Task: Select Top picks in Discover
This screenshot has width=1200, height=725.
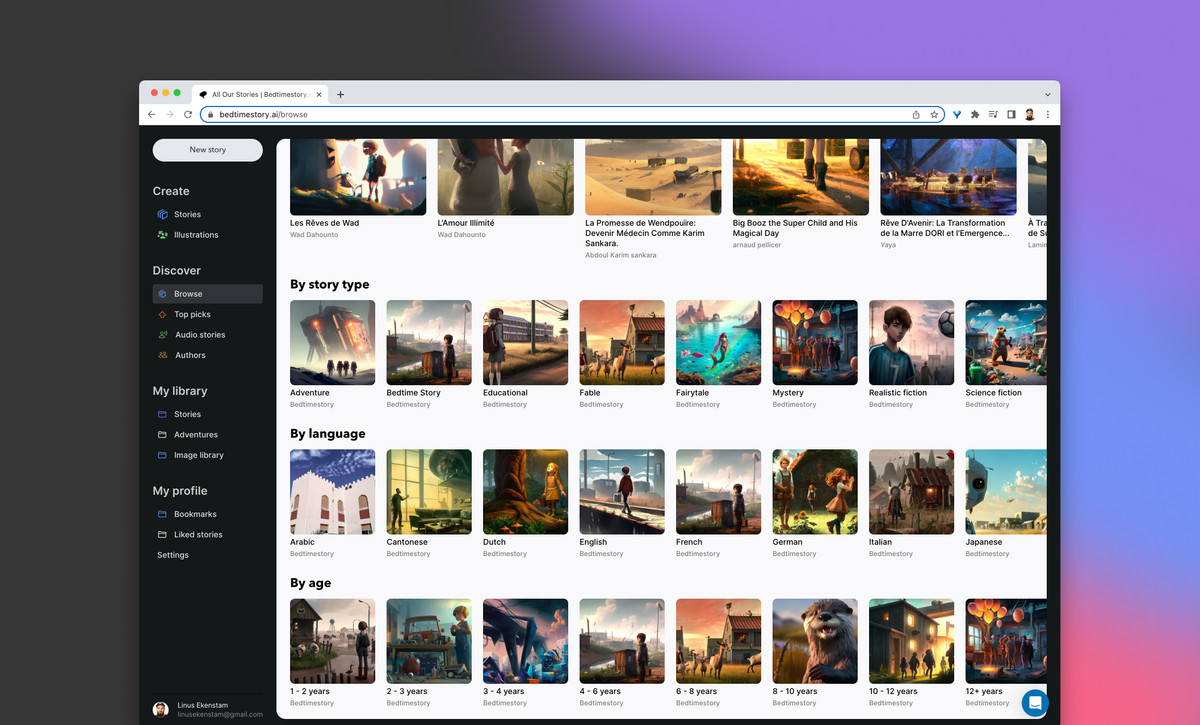Action: [x=192, y=314]
